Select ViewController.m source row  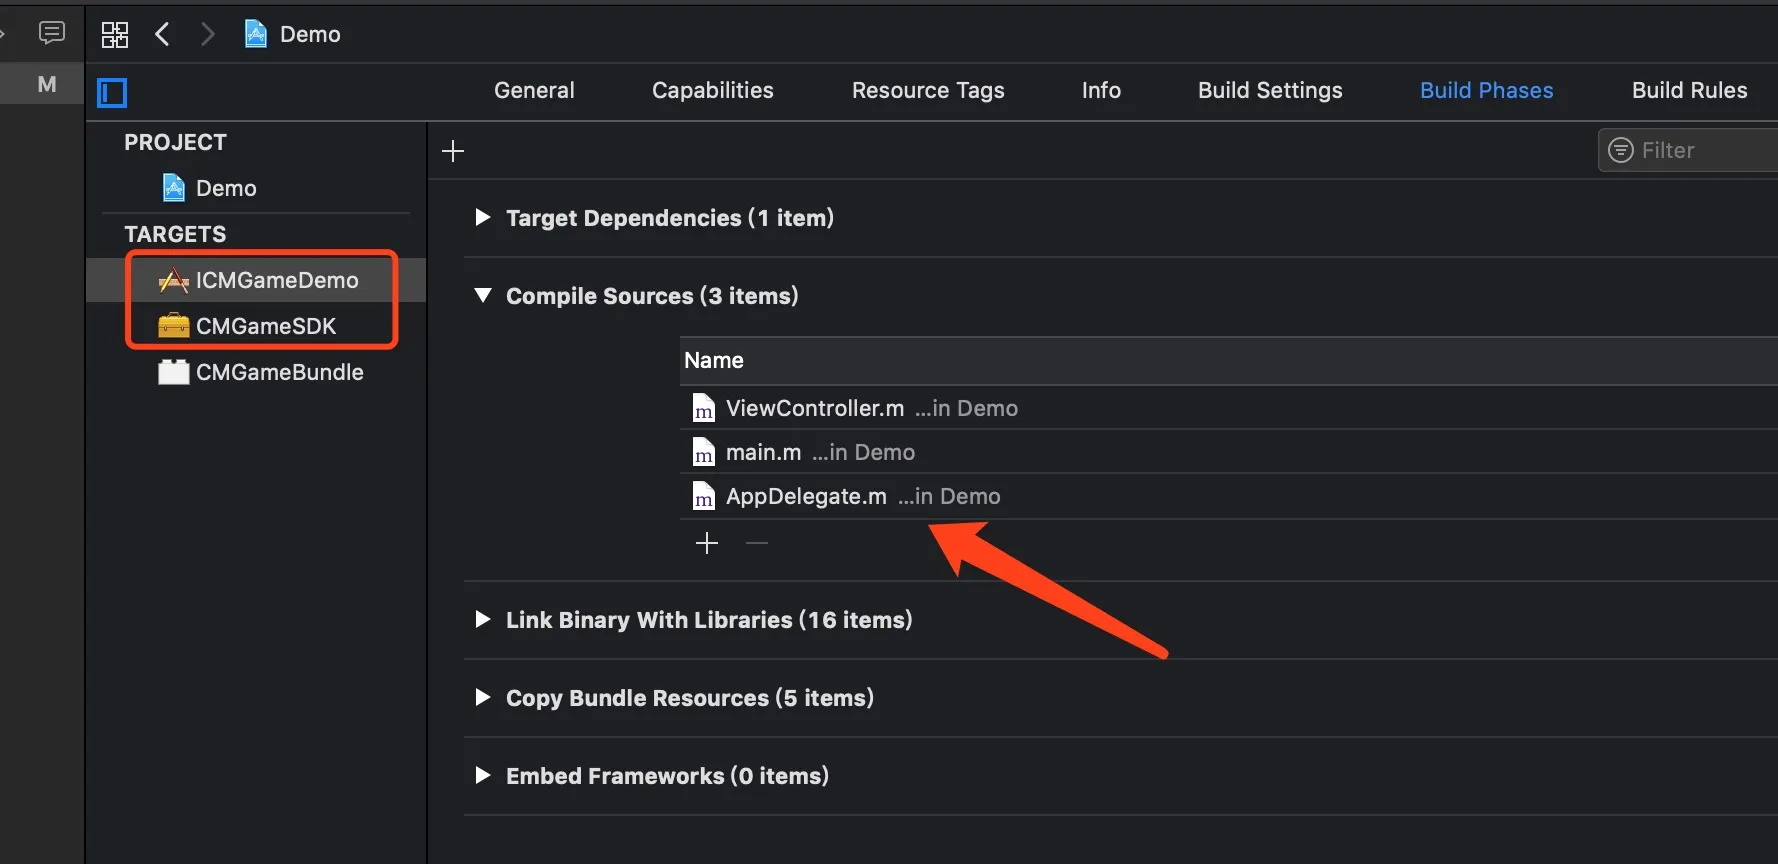pyautogui.click(x=1229, y=408)
